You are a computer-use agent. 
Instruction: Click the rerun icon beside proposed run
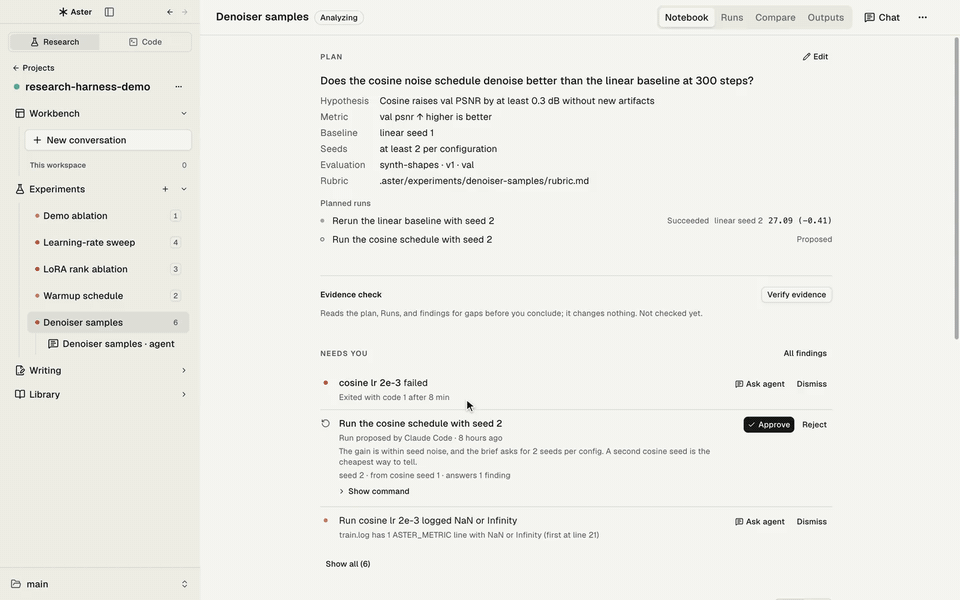click(325, 424)
